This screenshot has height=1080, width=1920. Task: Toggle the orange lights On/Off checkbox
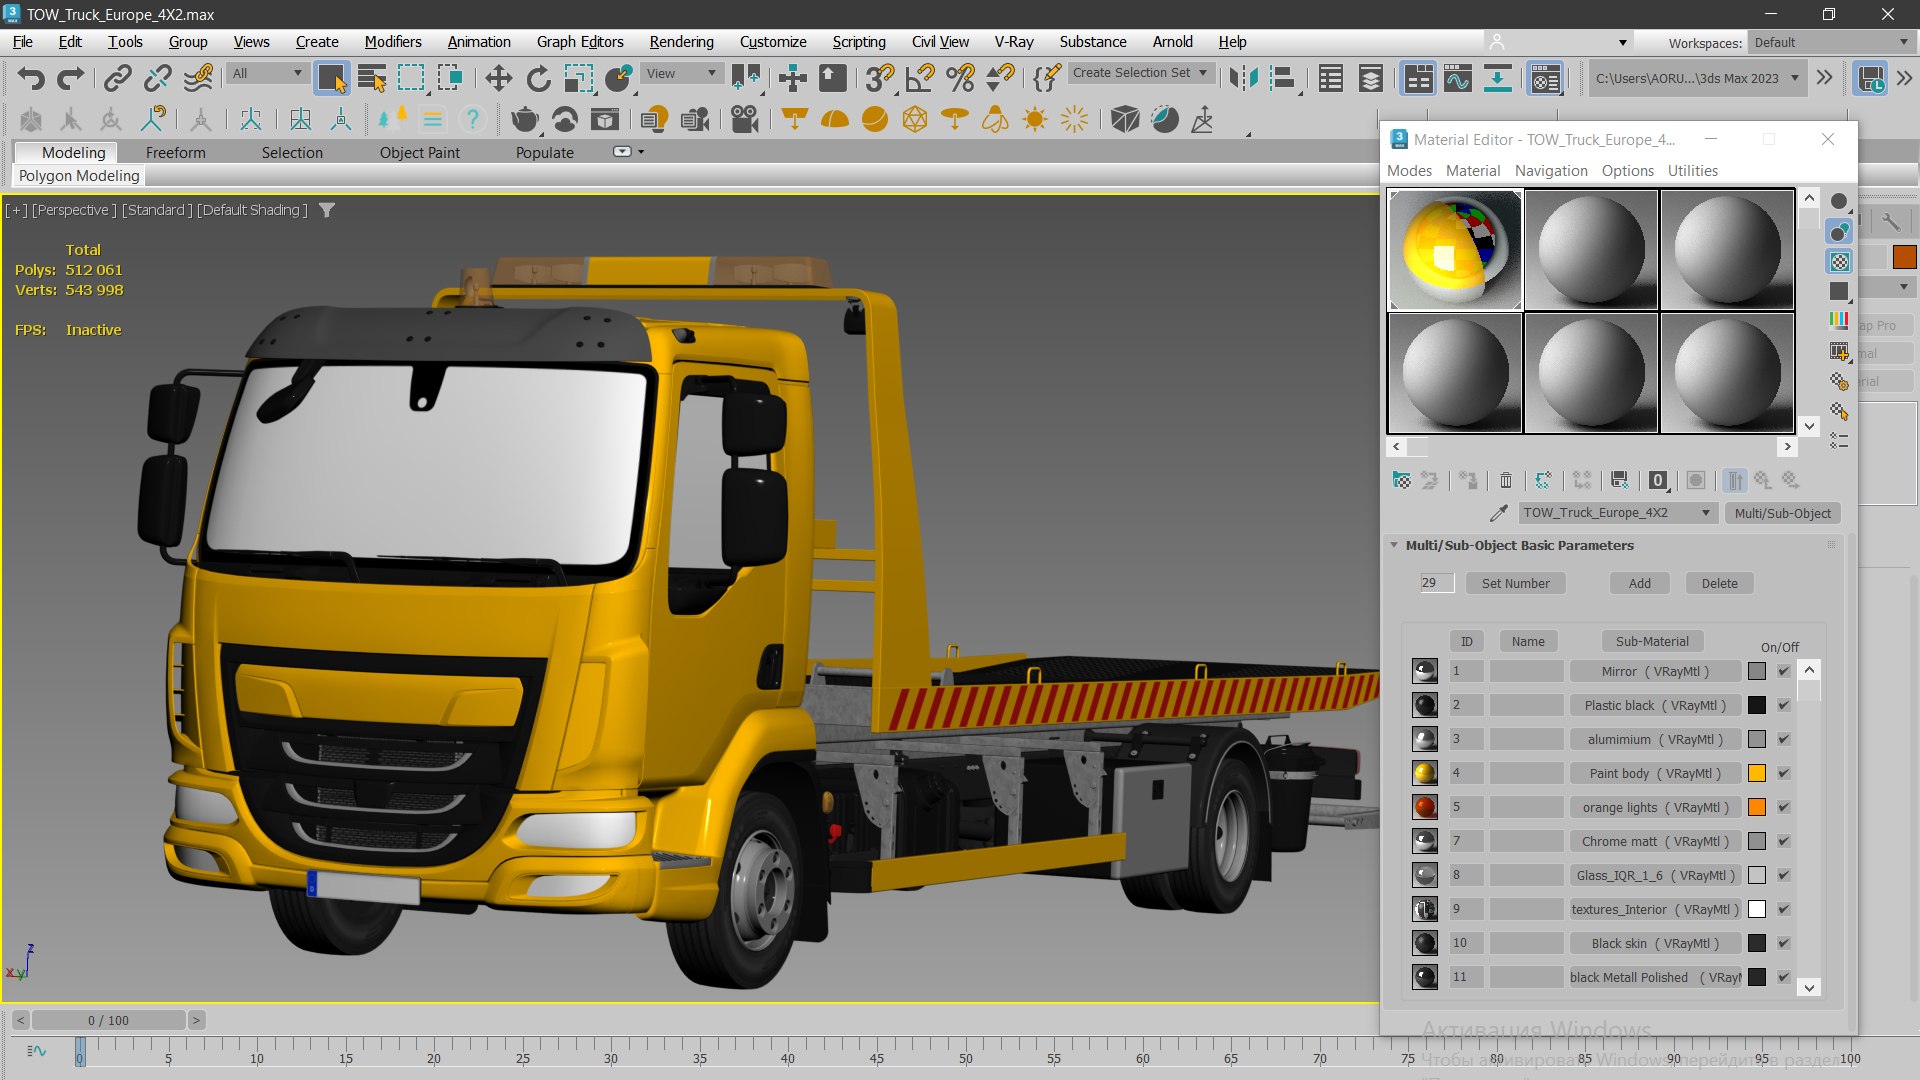point(1783,807)
